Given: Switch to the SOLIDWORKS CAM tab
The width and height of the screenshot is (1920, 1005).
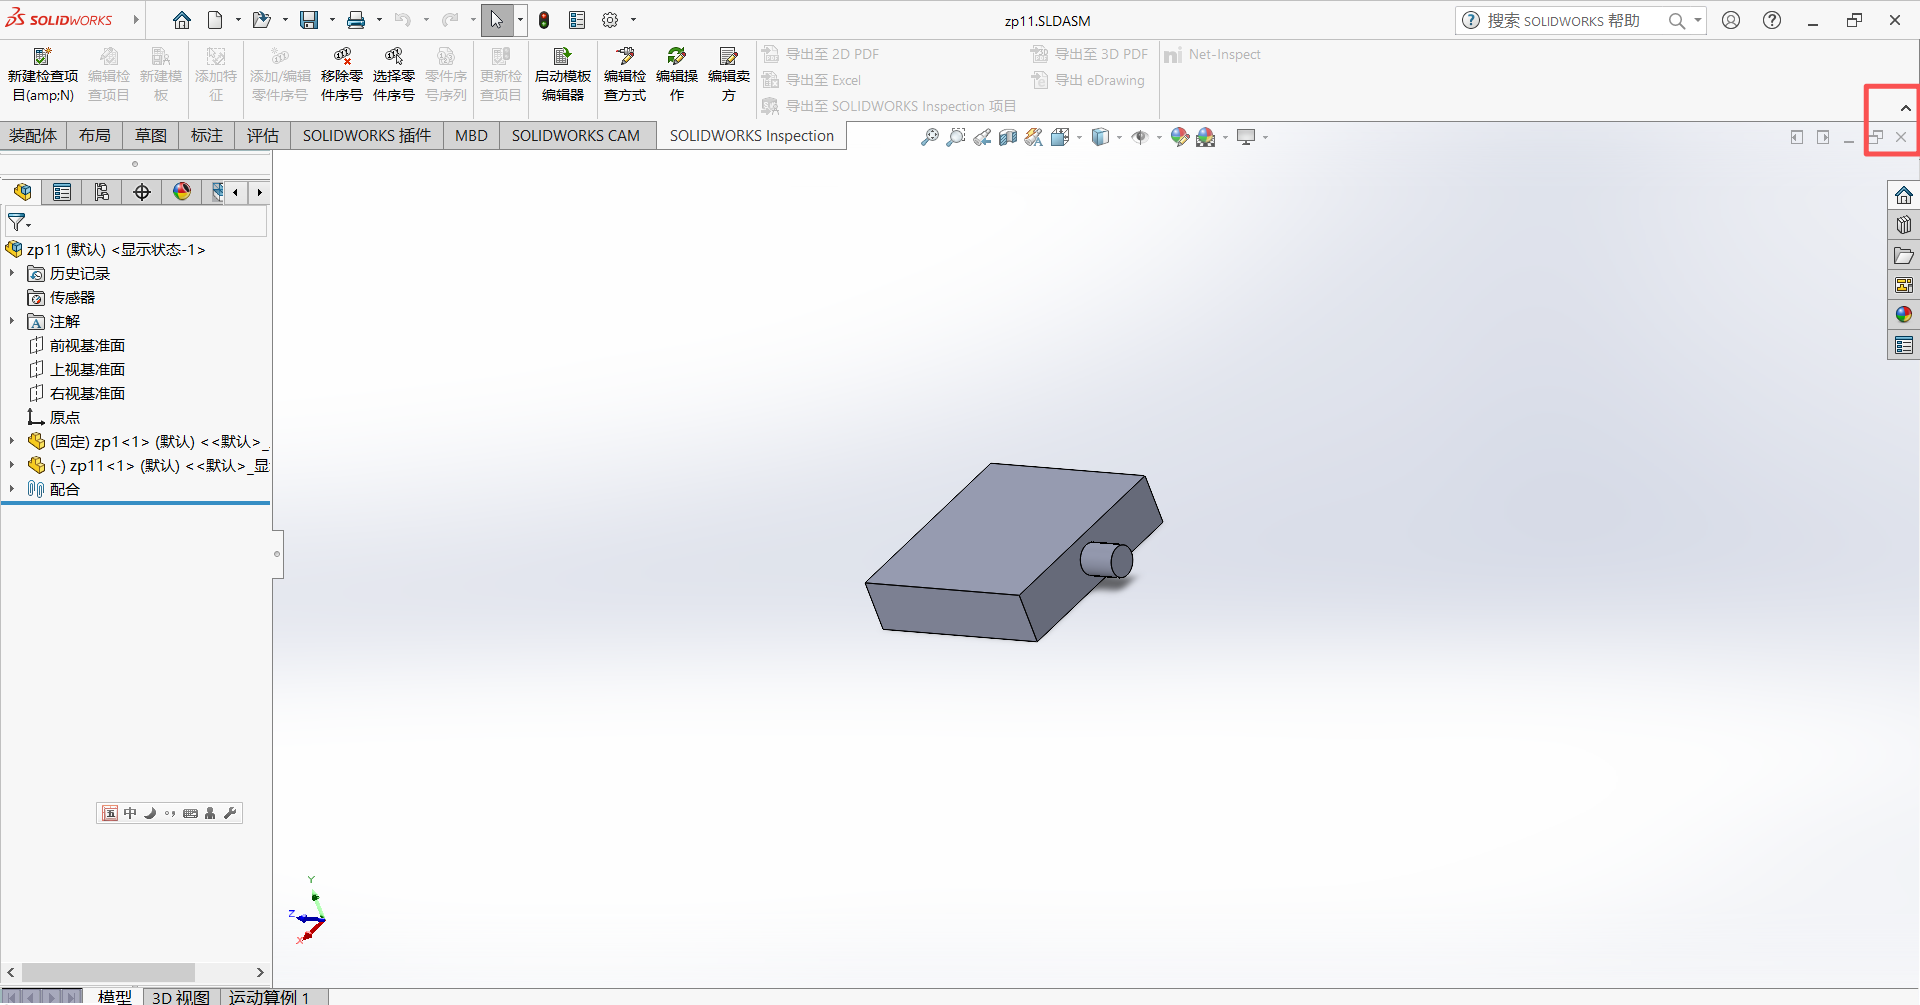Looking at the screenshot, I should tap(575, 136).
